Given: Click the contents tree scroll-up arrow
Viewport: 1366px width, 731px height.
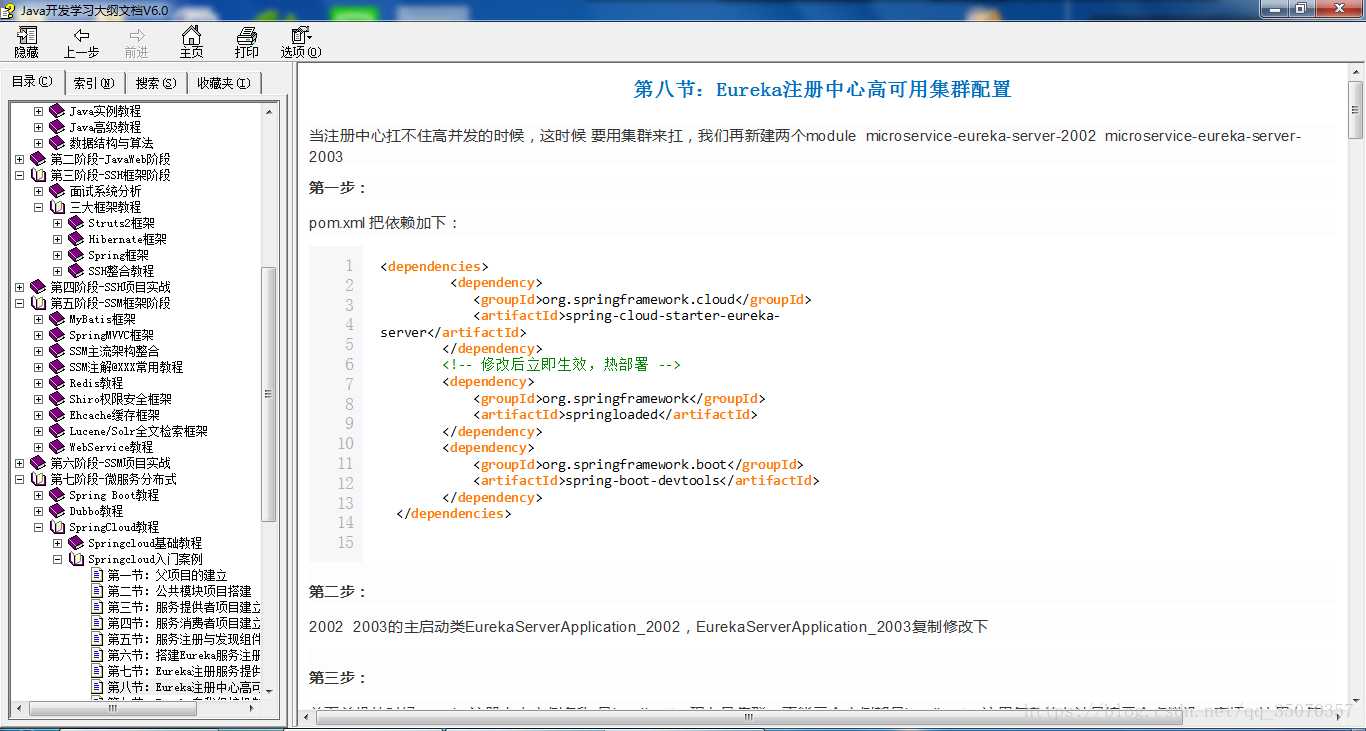Looking at the screenshot, I should (x=268, y=111).
